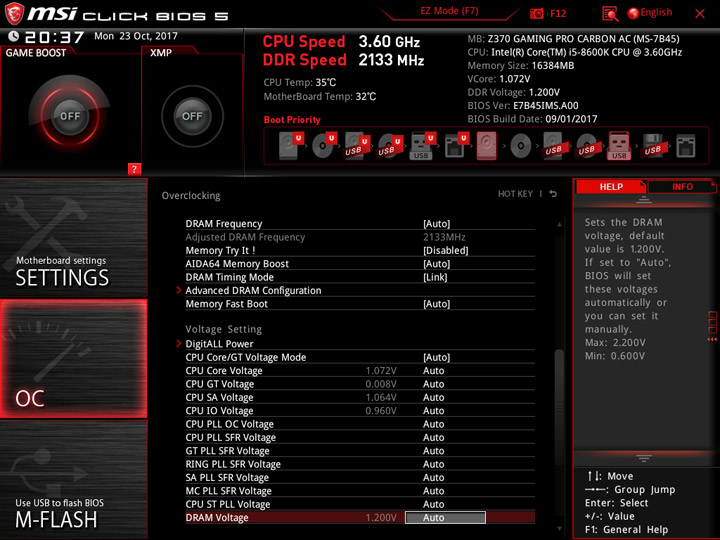Select the UEFI USB CD/DVD boot icon
Screen dimensions: 720x540
coord(390,146)
